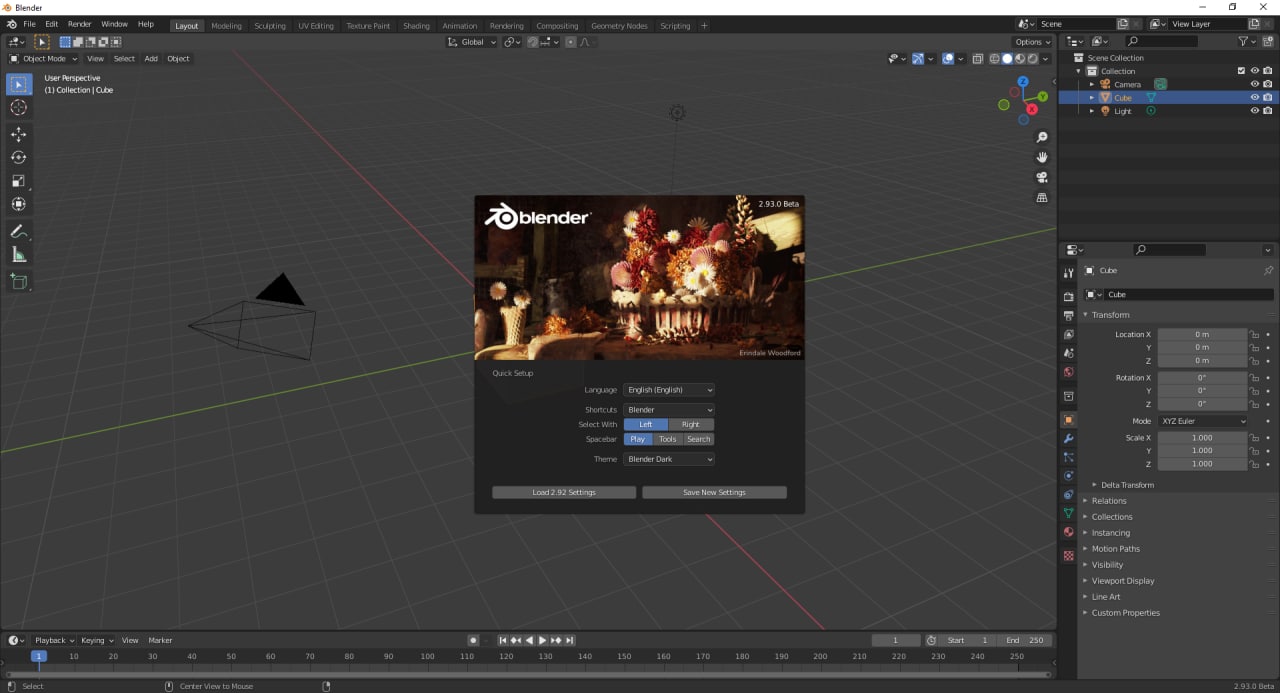1280x693 pixels.
Task: Open the File menu
Action: (29, 24)
